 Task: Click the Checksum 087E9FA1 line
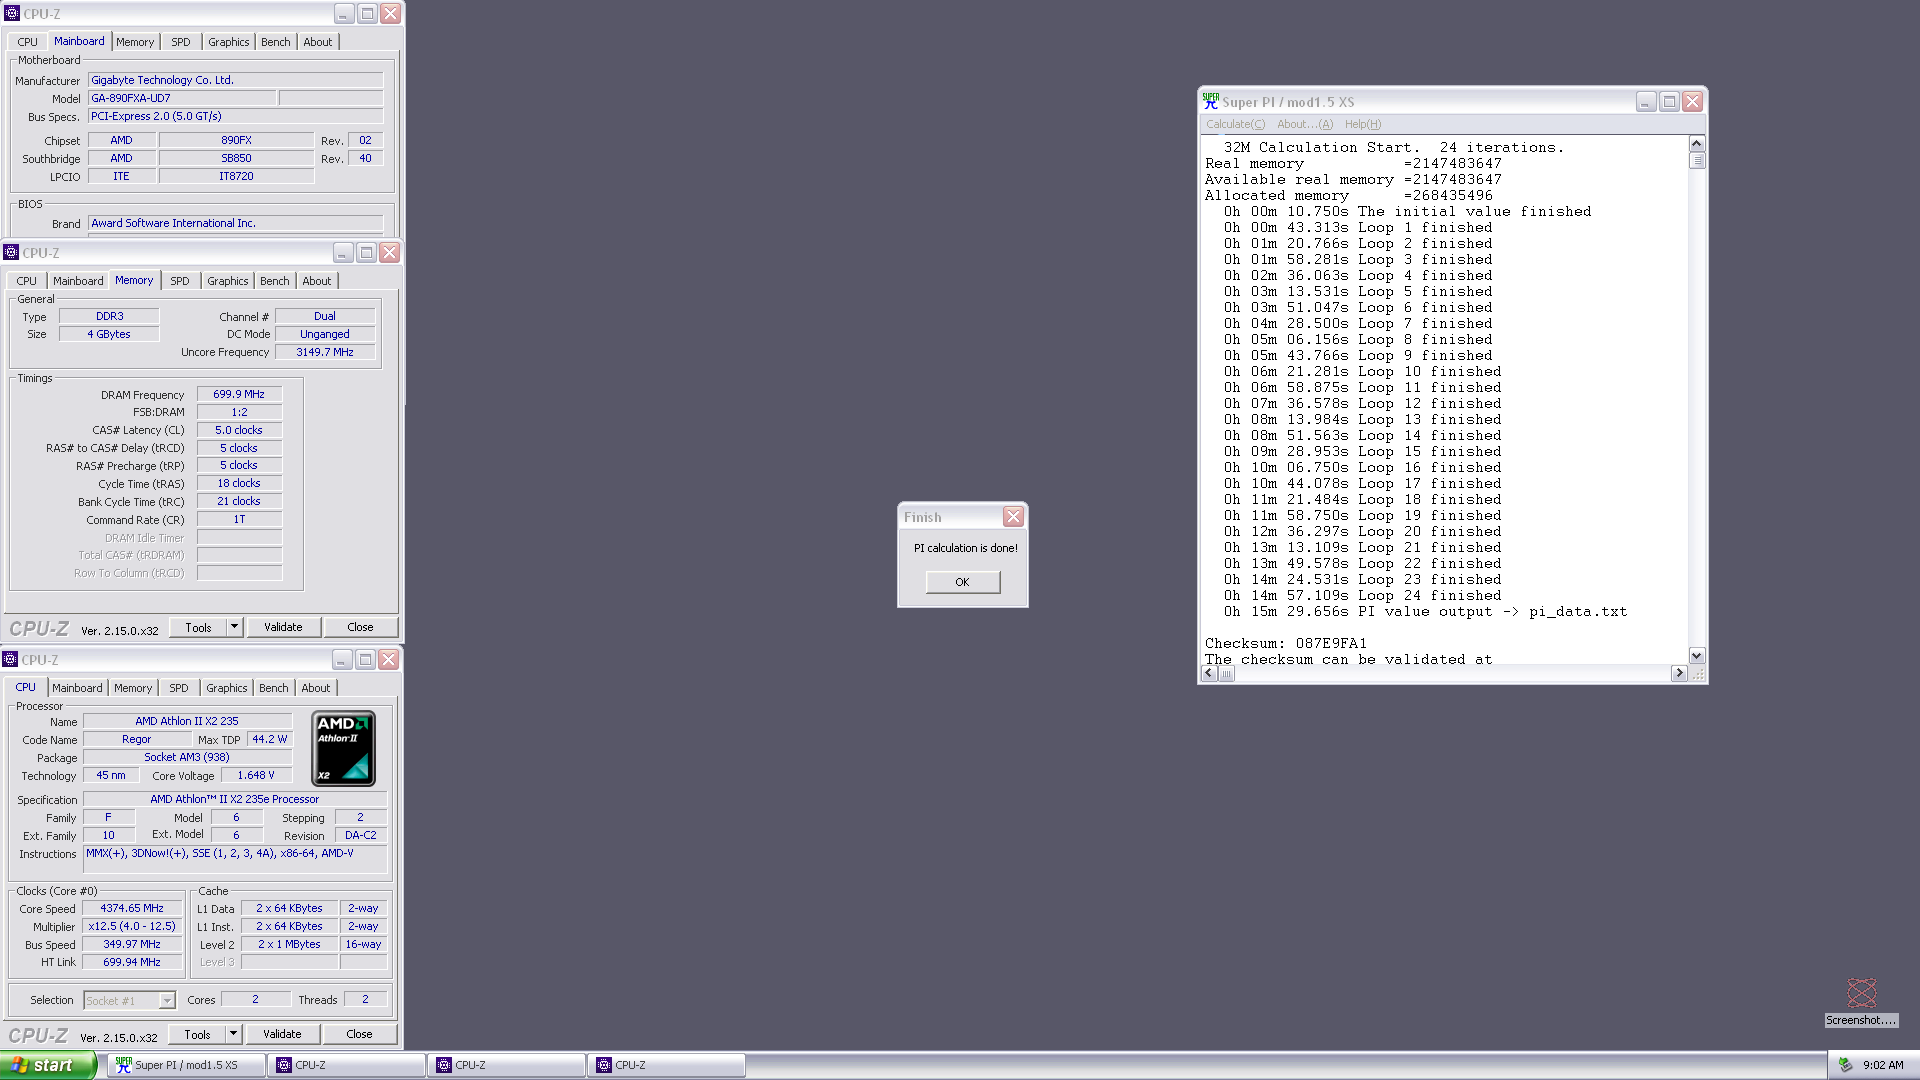coord(1285,643)
